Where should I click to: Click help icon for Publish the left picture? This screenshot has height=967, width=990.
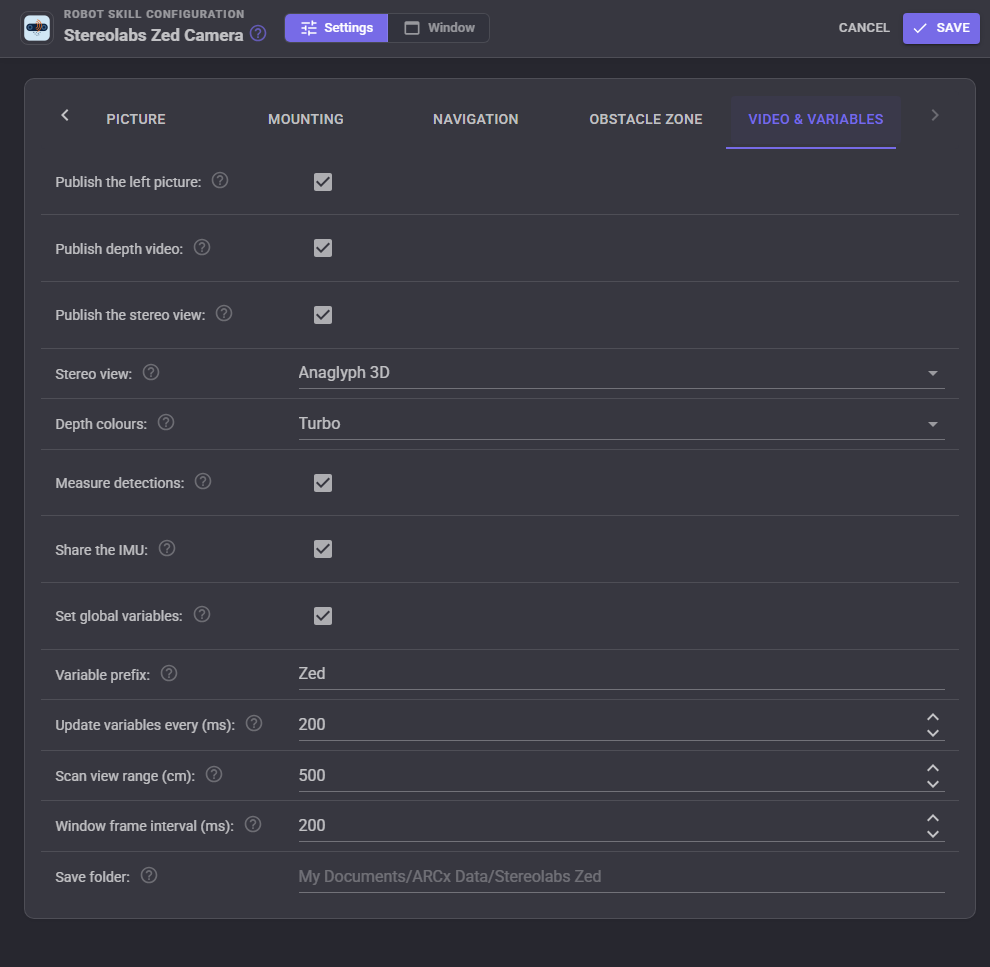coord(220,181)
